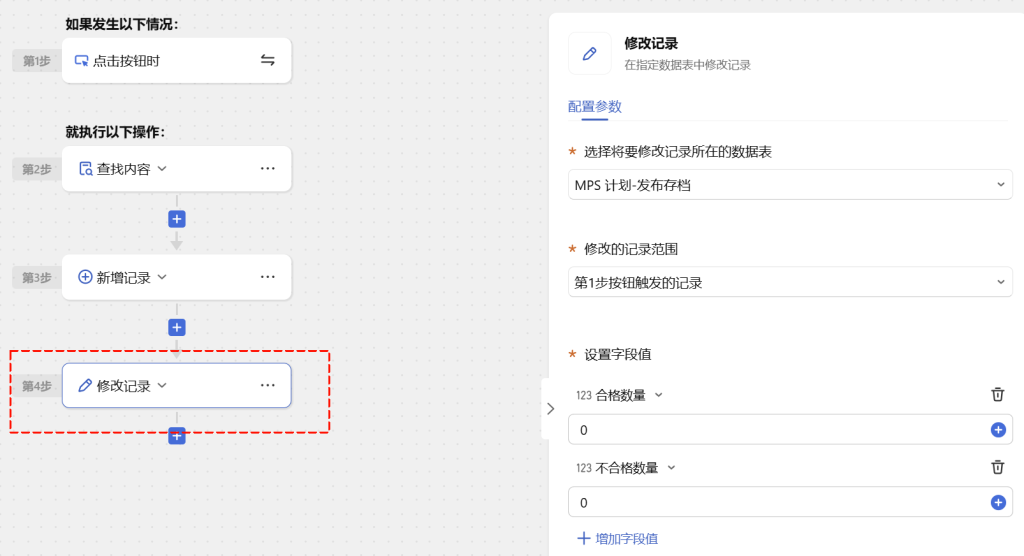
Task: Add a step after 查找内容
Action: click(177, 219)
